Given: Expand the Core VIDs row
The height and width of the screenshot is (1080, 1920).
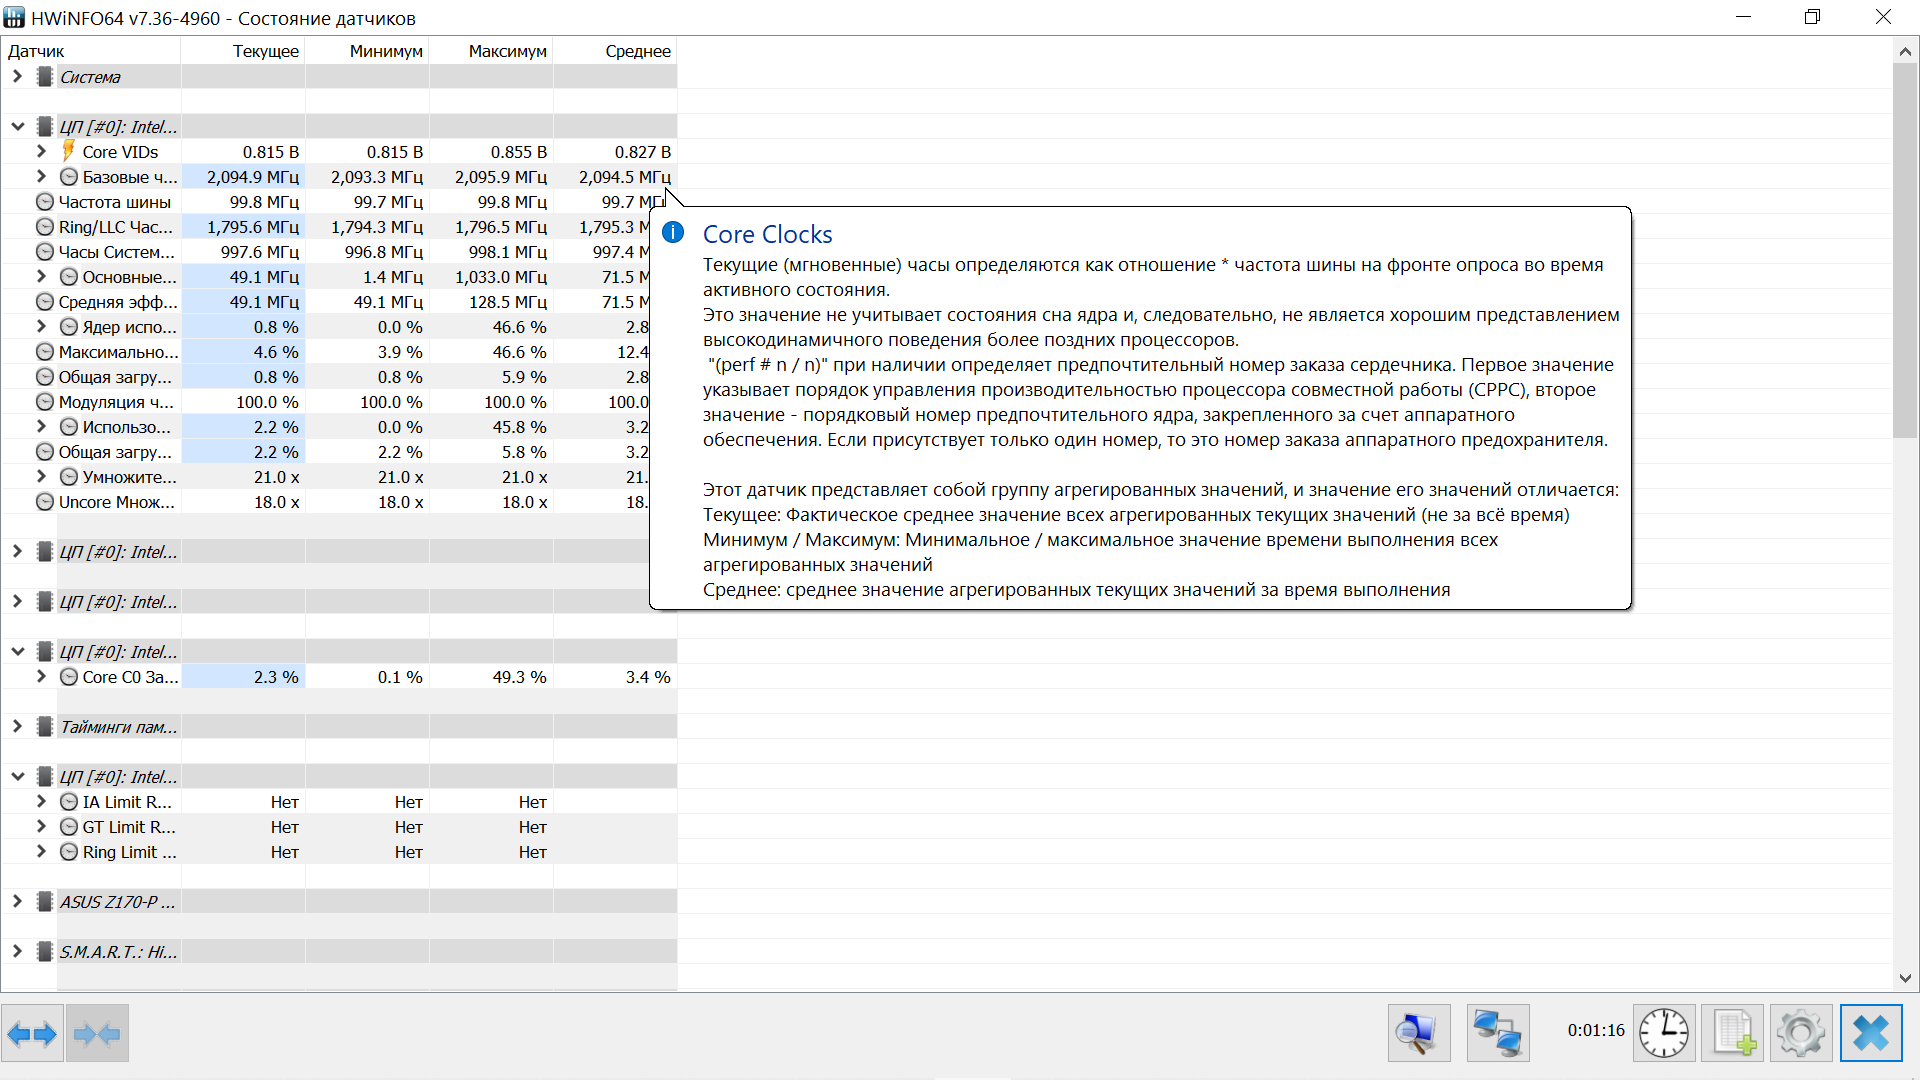Looking at the screenshot, I should click(x=41, y=152).
